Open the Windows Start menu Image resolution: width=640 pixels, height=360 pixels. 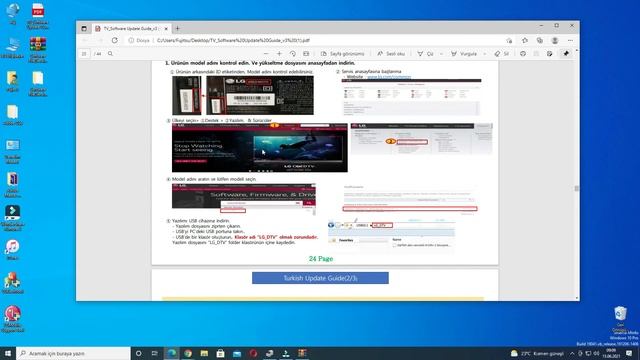8,353
